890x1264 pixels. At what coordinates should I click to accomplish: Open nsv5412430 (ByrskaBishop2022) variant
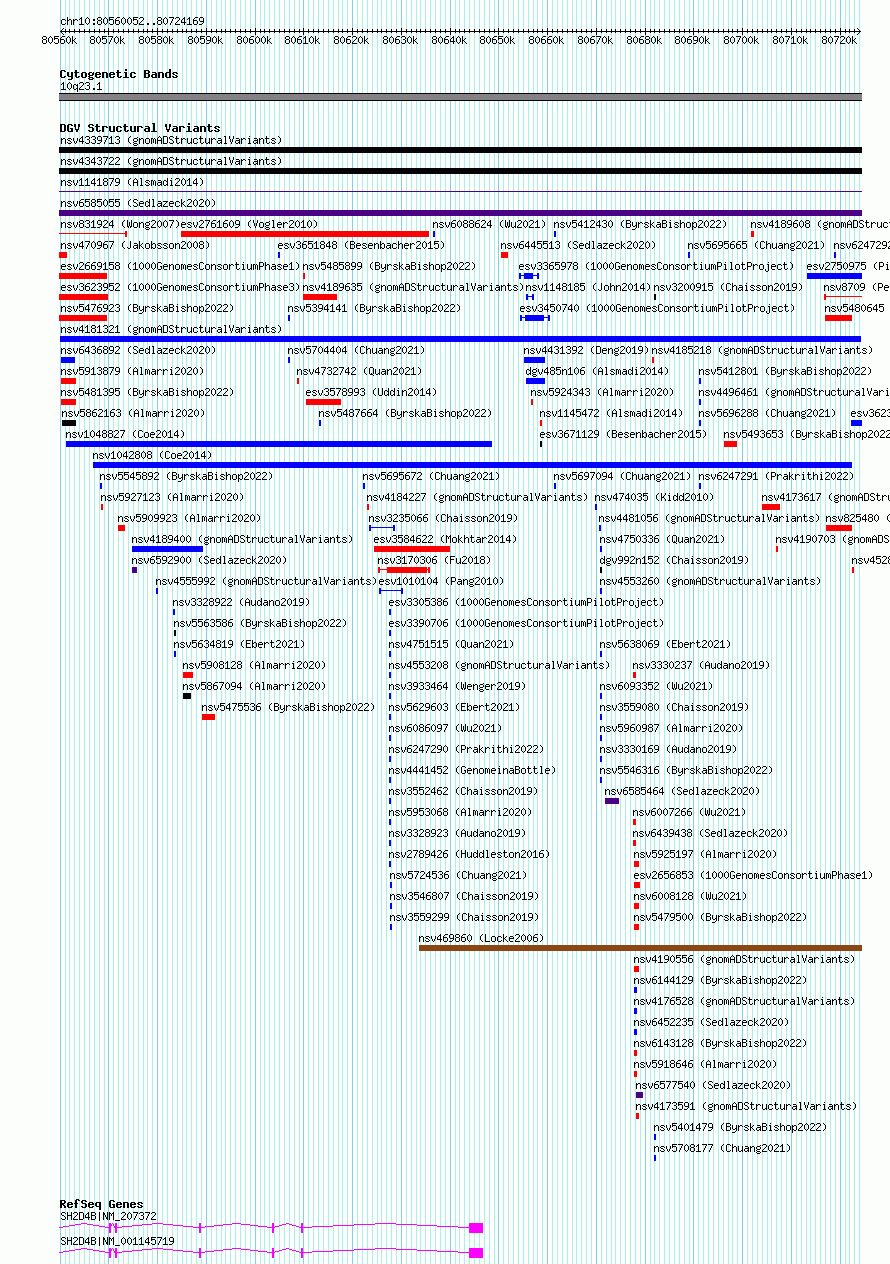tap(641, 224)
